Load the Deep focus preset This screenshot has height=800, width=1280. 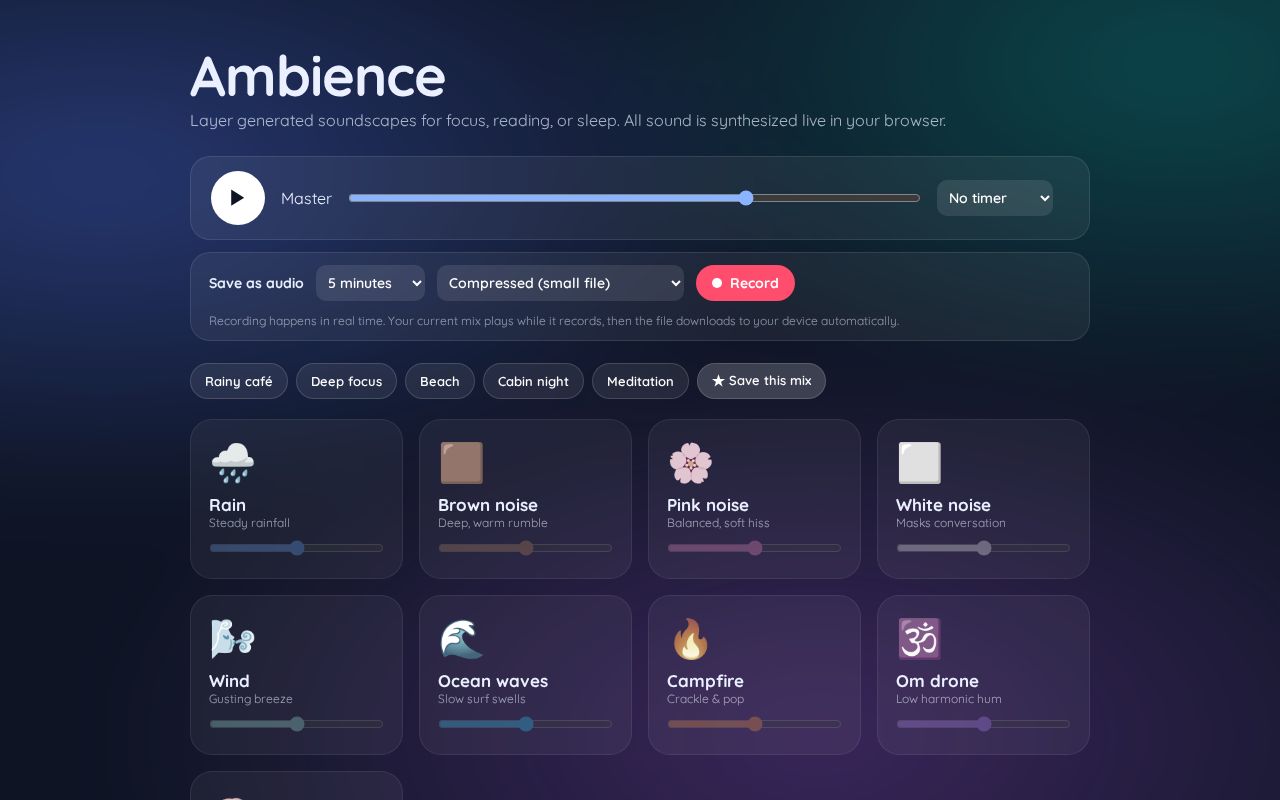(346, 381)
